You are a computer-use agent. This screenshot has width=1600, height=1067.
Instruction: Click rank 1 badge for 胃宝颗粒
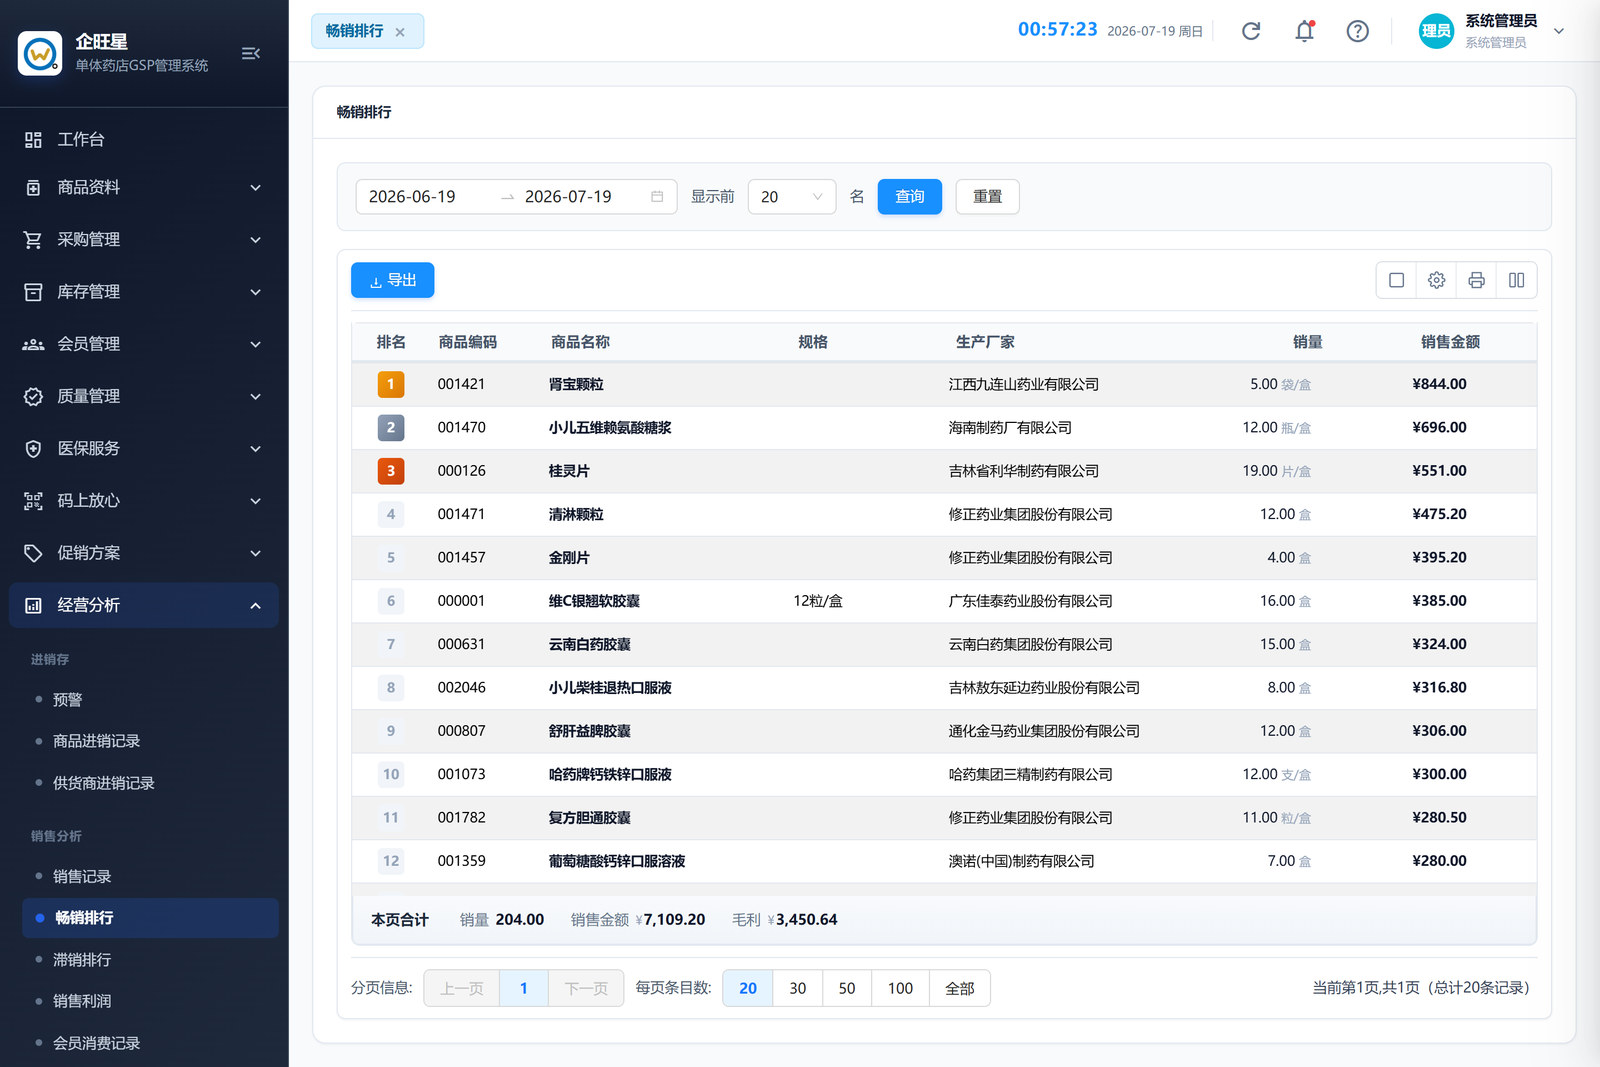[391, 384]
